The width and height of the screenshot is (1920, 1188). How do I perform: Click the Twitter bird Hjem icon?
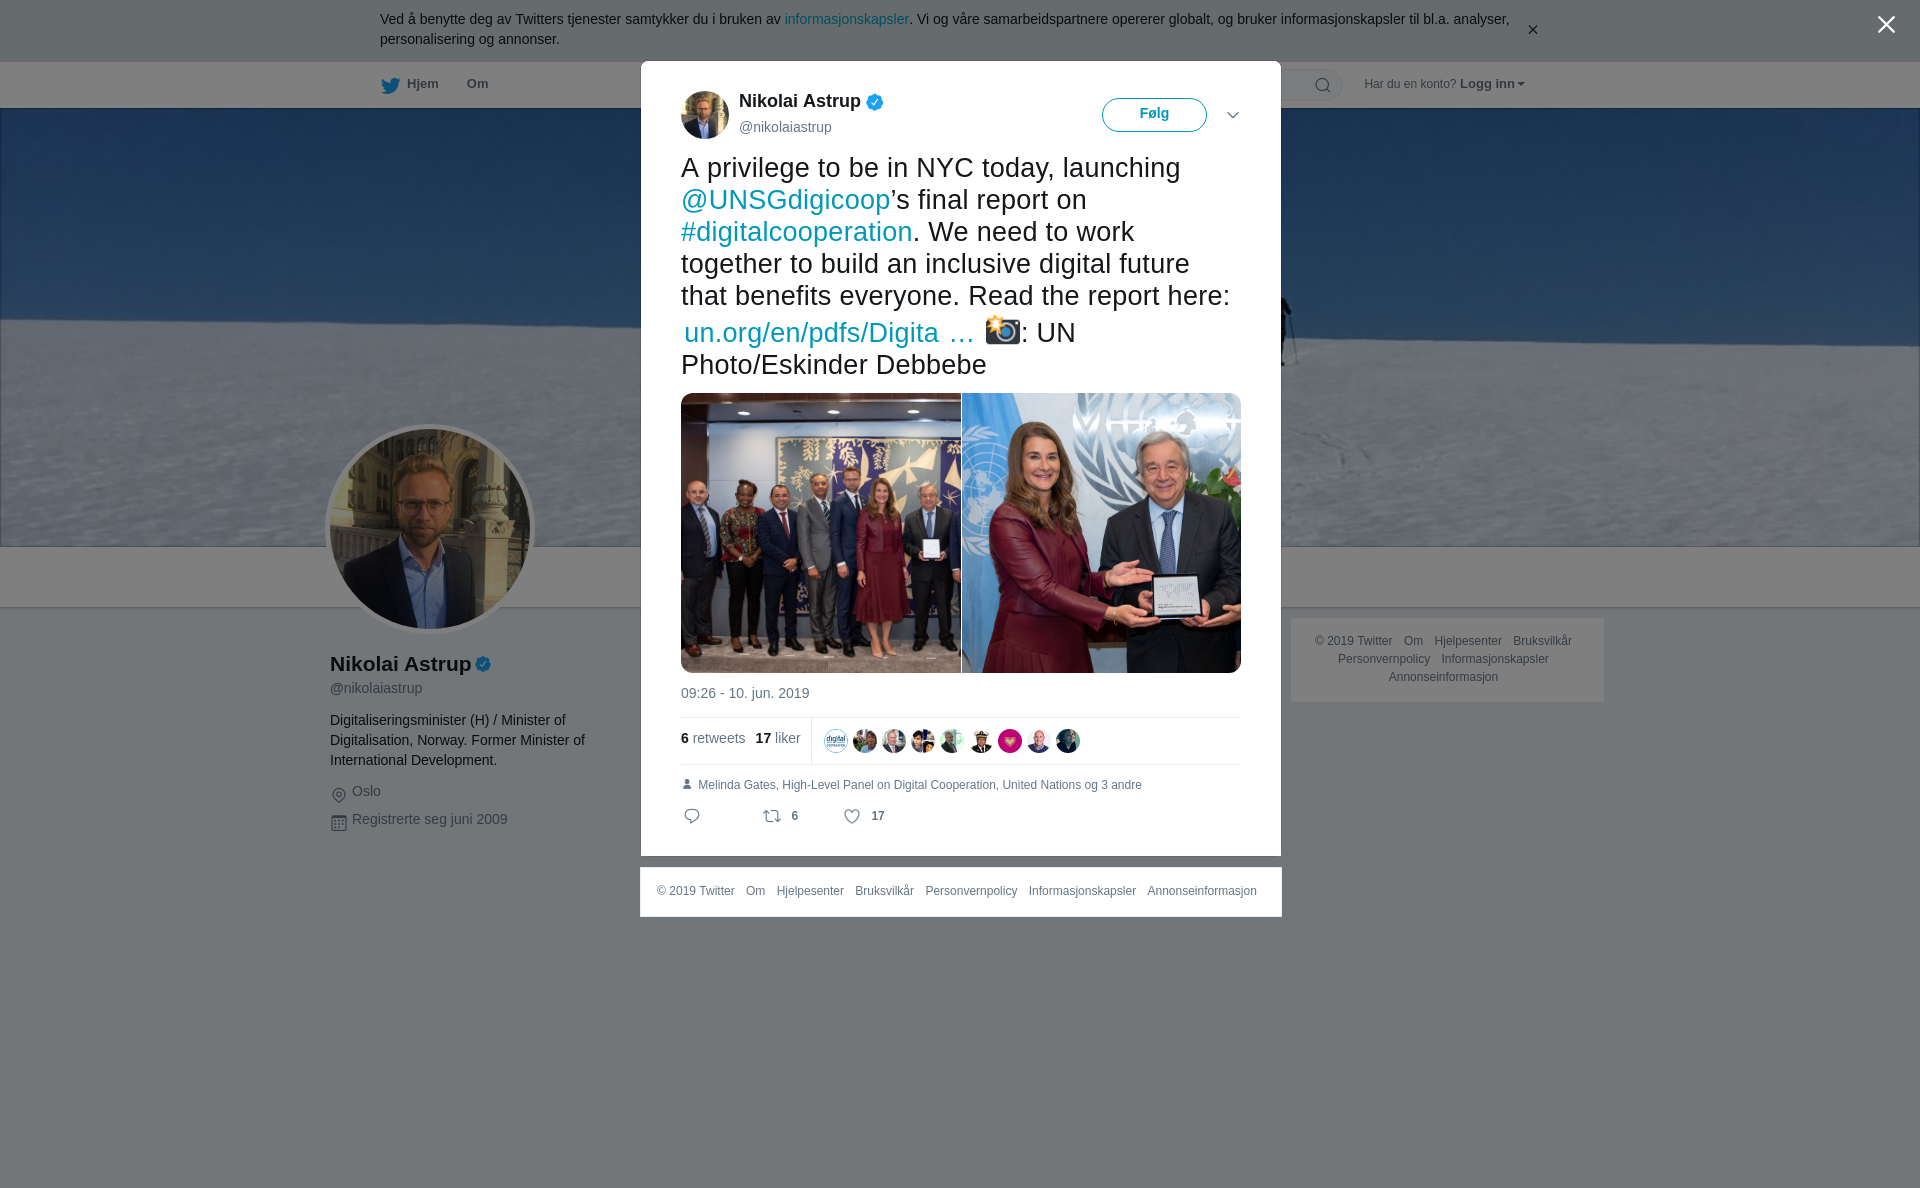click(x=391, y=85)
